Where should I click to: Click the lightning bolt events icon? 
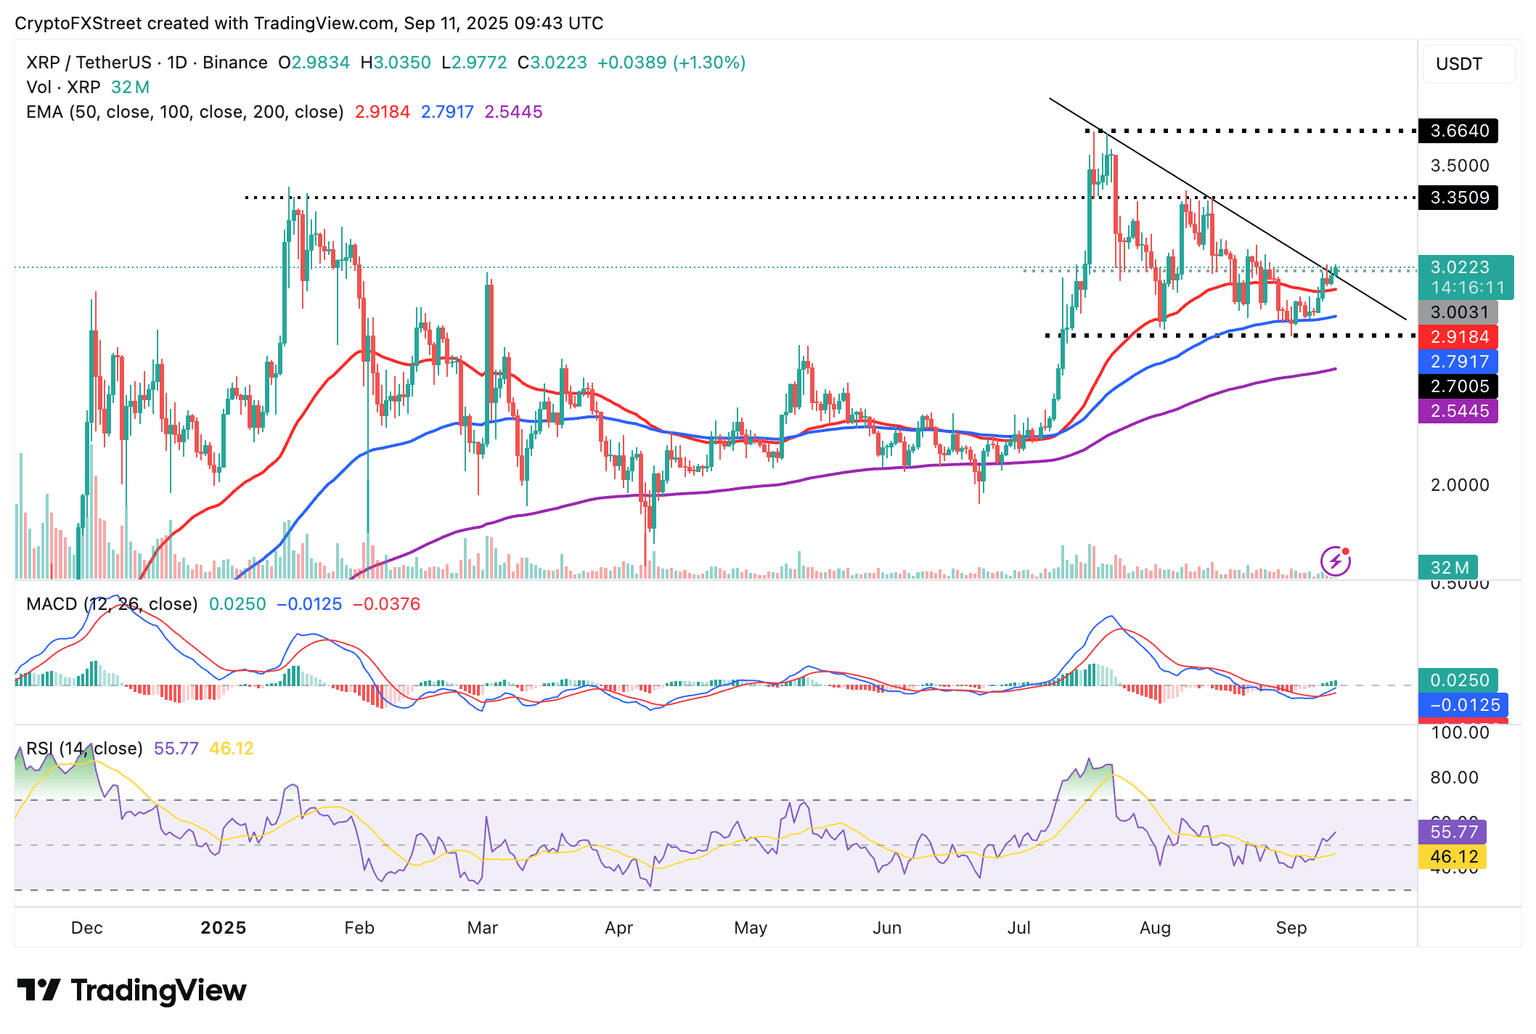[1335, 561]
